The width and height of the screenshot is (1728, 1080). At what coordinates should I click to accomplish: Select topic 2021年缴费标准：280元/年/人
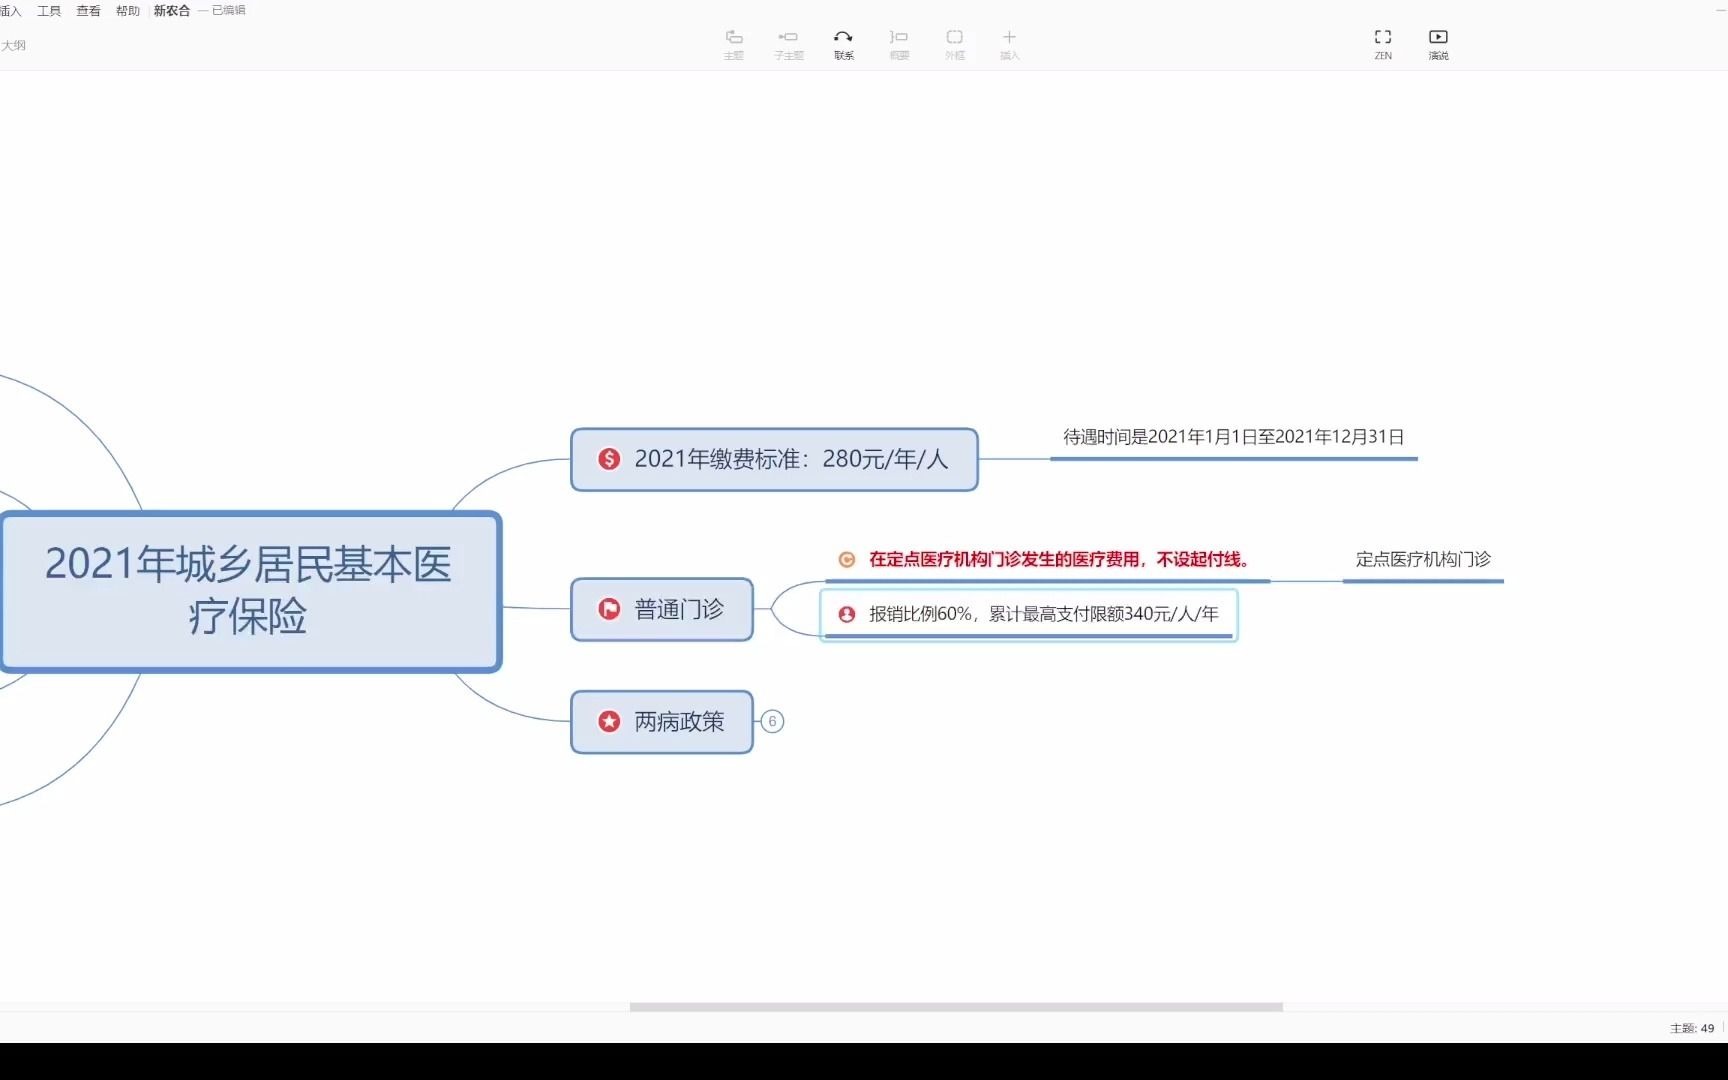tap(774, 459)
